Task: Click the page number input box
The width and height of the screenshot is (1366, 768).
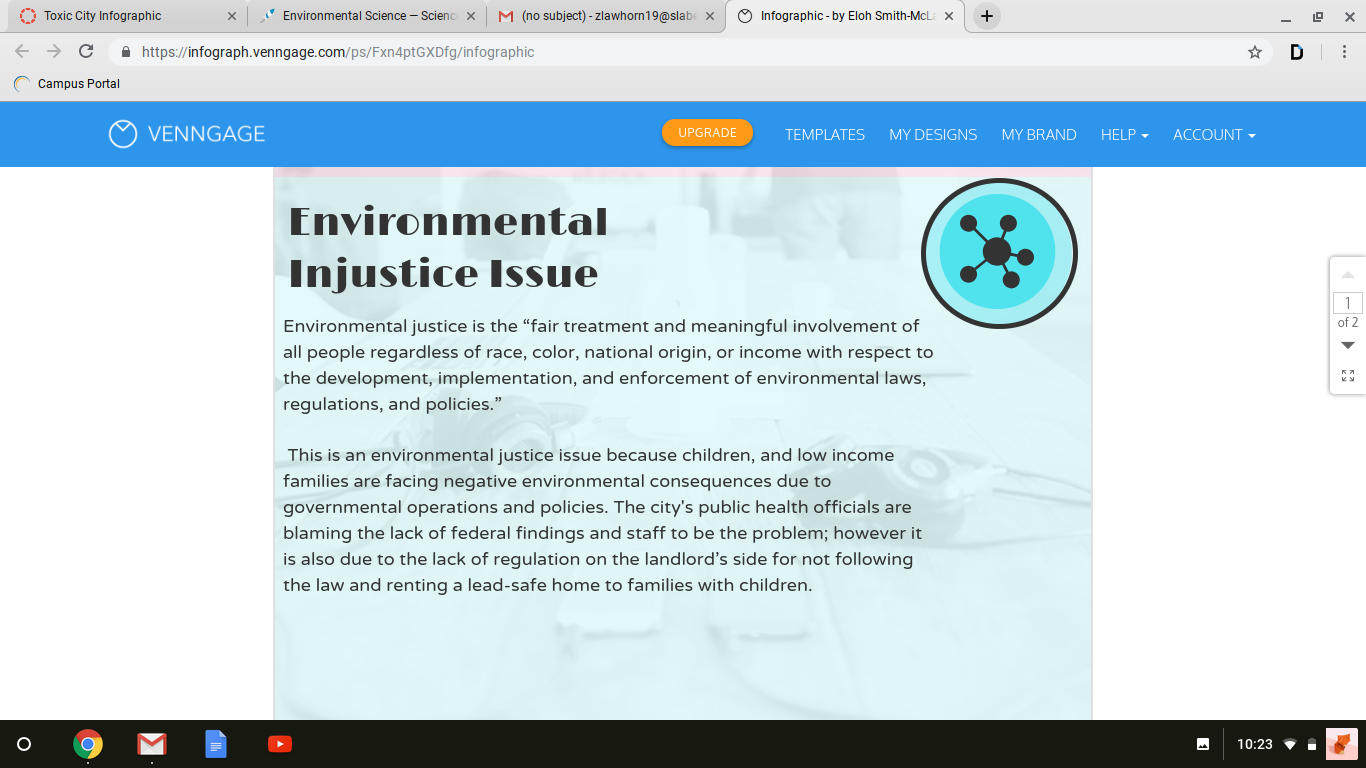Action: click(1347, 303)
